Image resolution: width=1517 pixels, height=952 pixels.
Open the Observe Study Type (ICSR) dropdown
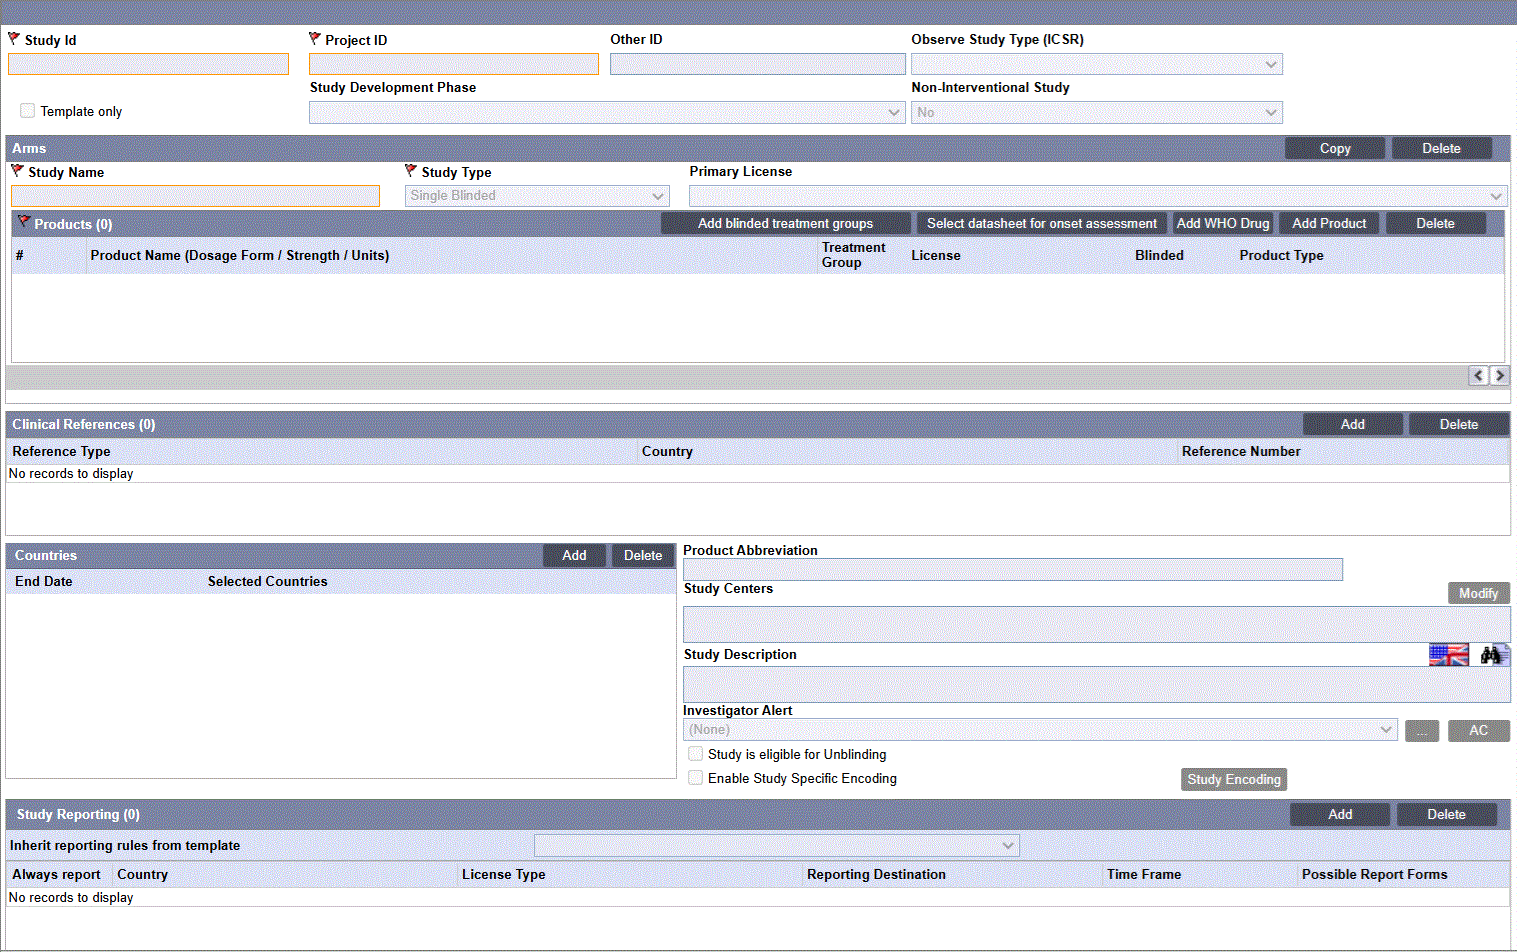tap(1272, 63)
